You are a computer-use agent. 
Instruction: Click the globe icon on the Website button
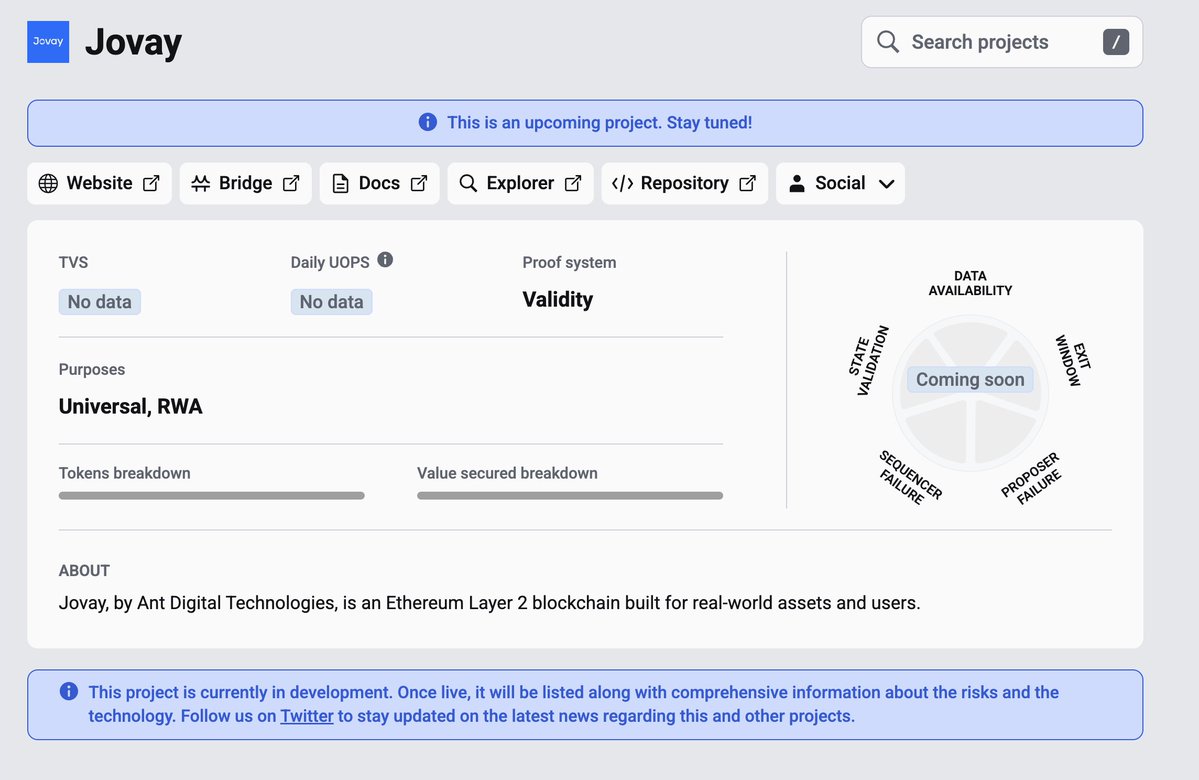click(48, 184)
